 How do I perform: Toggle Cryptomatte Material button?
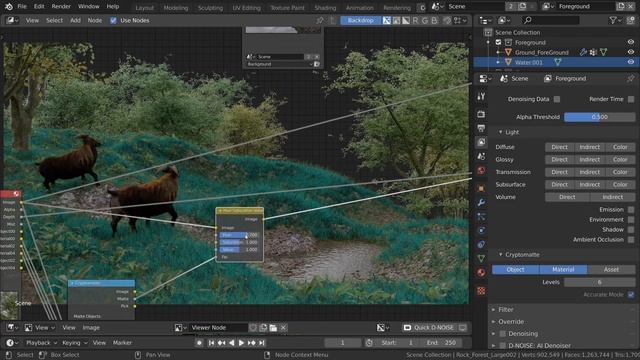pos(563,269)
